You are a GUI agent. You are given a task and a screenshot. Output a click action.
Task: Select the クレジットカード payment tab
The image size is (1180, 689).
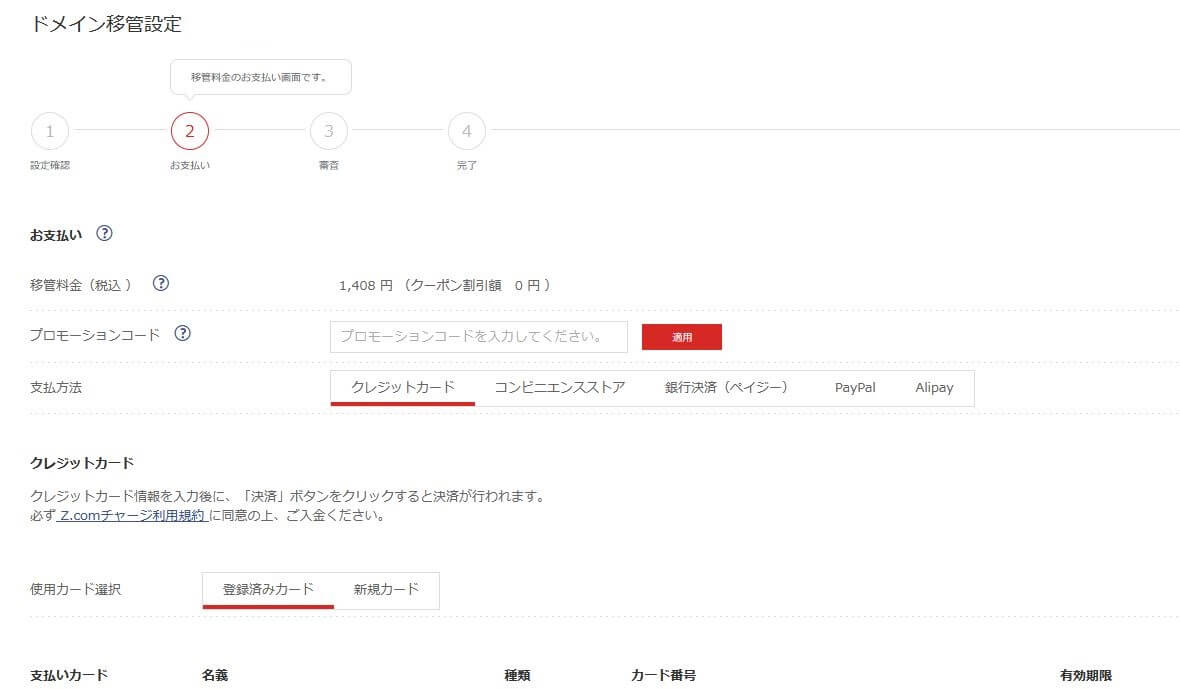pyautogui.click(x=403, y=388)
